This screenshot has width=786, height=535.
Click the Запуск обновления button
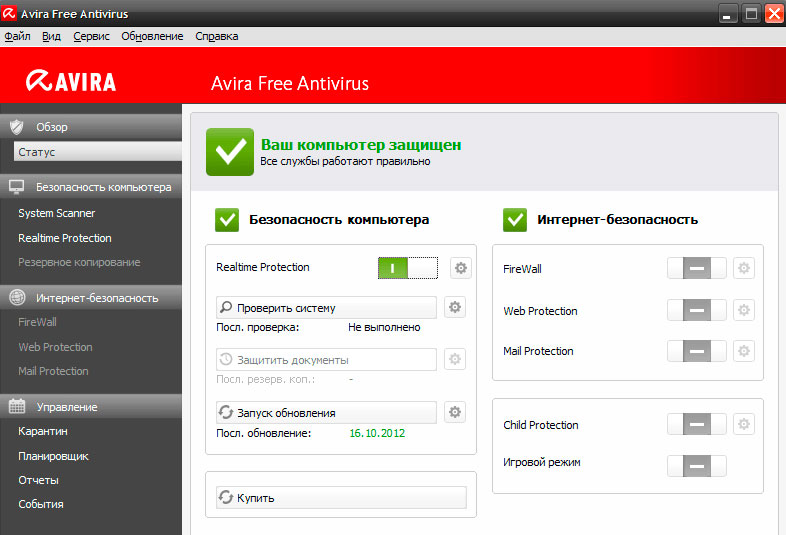(x=326, y=412)
